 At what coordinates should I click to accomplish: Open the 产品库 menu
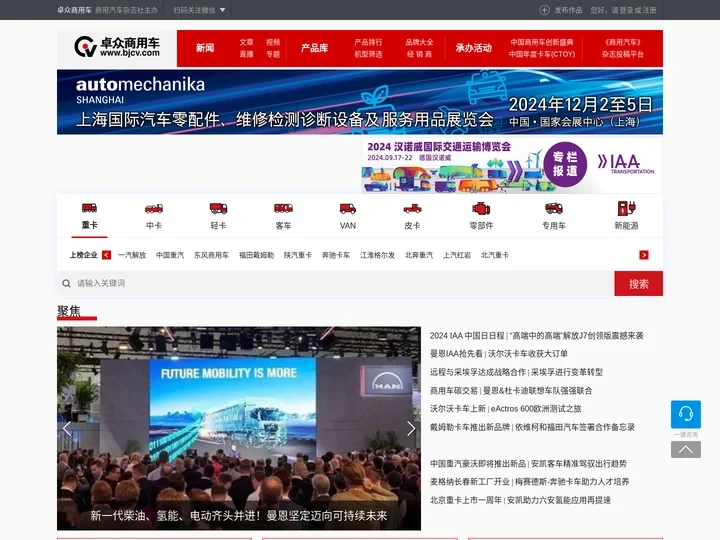(315, 48)
